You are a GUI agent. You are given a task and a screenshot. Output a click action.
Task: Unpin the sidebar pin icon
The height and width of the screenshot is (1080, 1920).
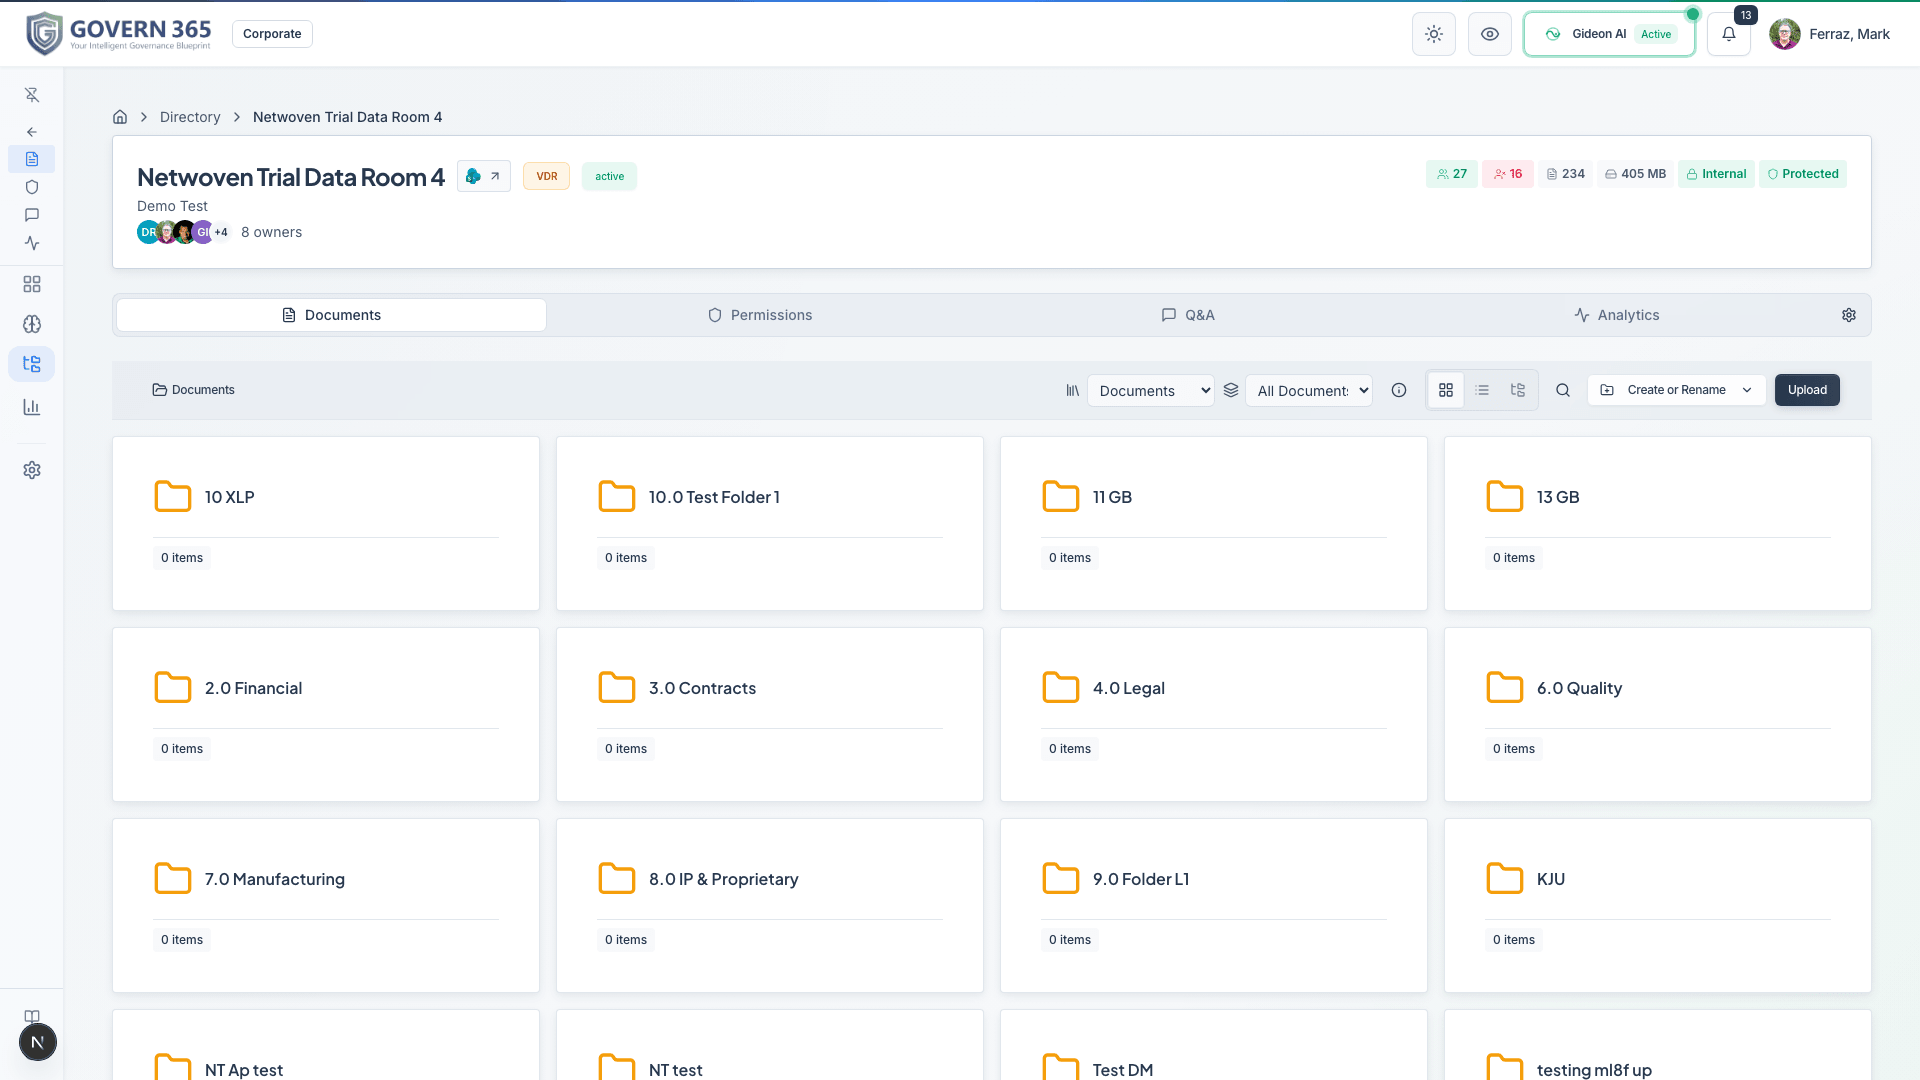coord(32,95)
